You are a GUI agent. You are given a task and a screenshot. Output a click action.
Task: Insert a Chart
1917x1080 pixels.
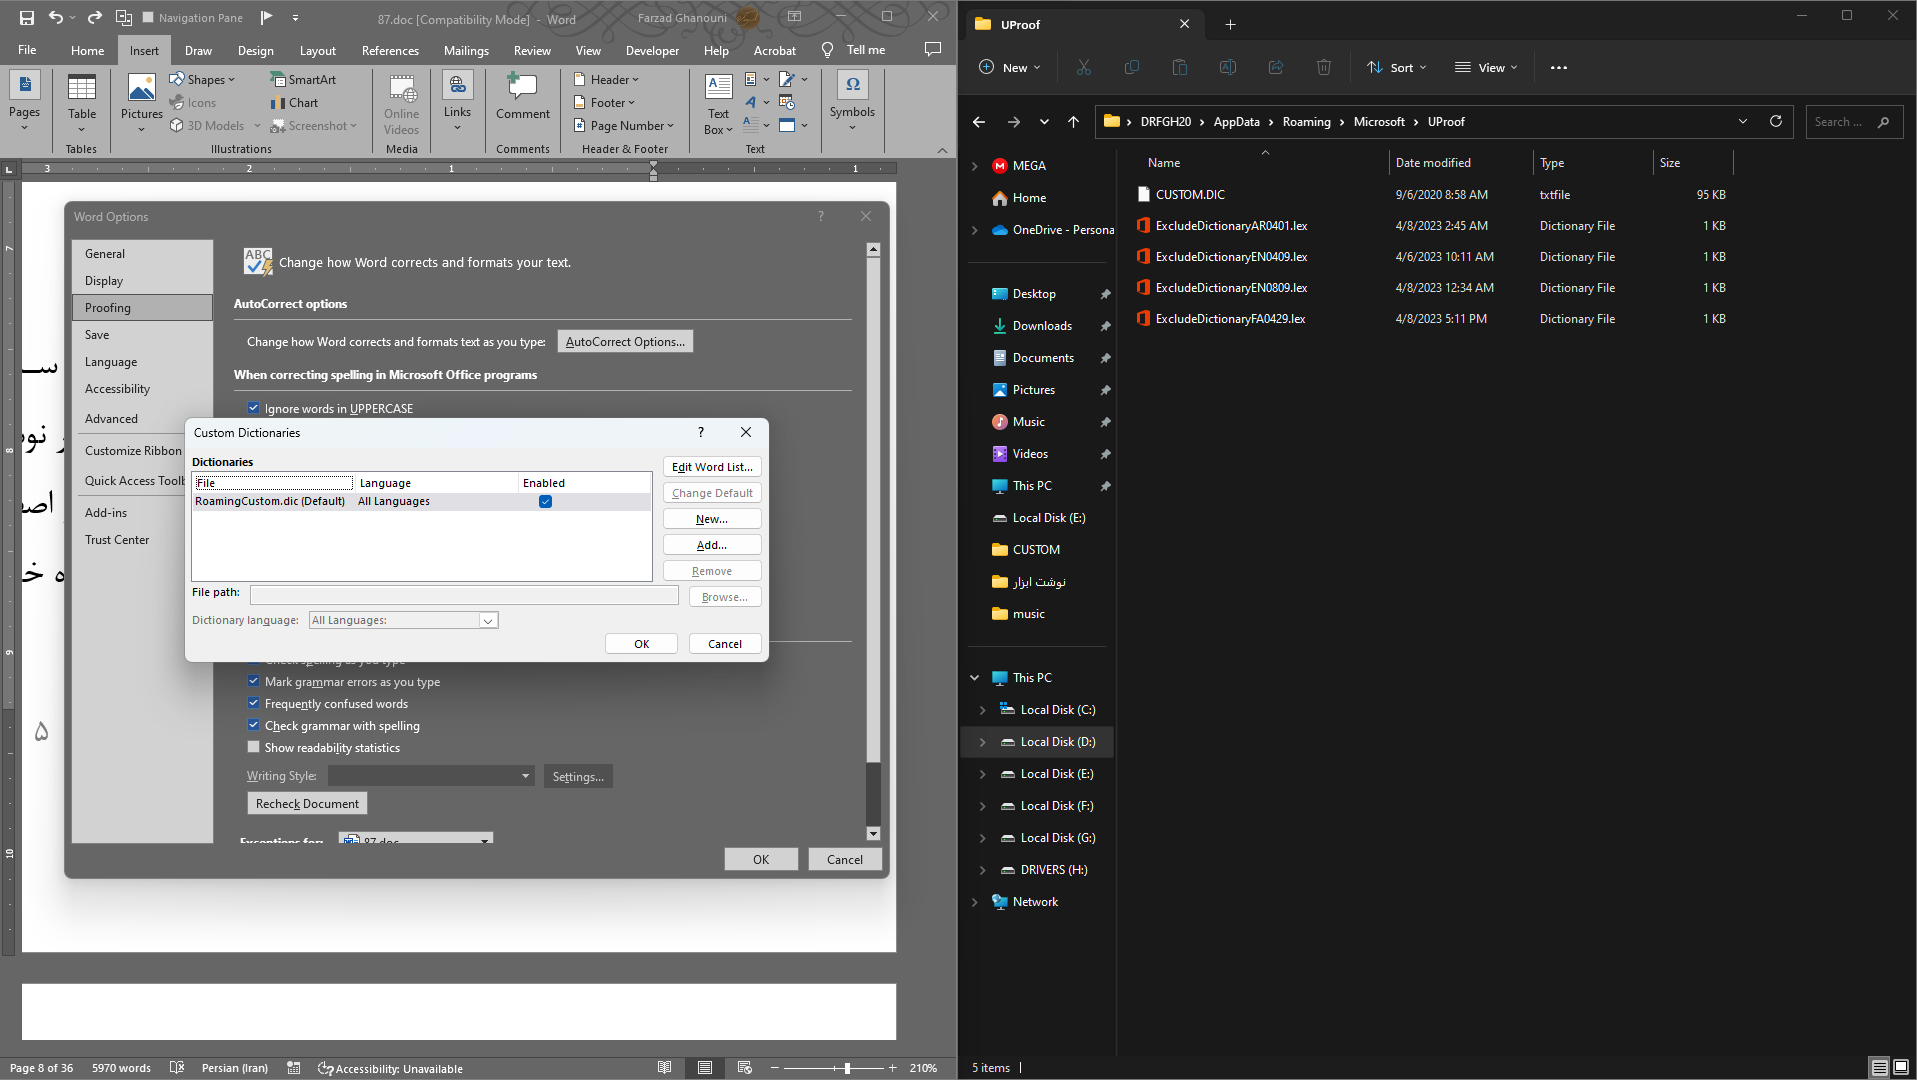pos(294,102)
